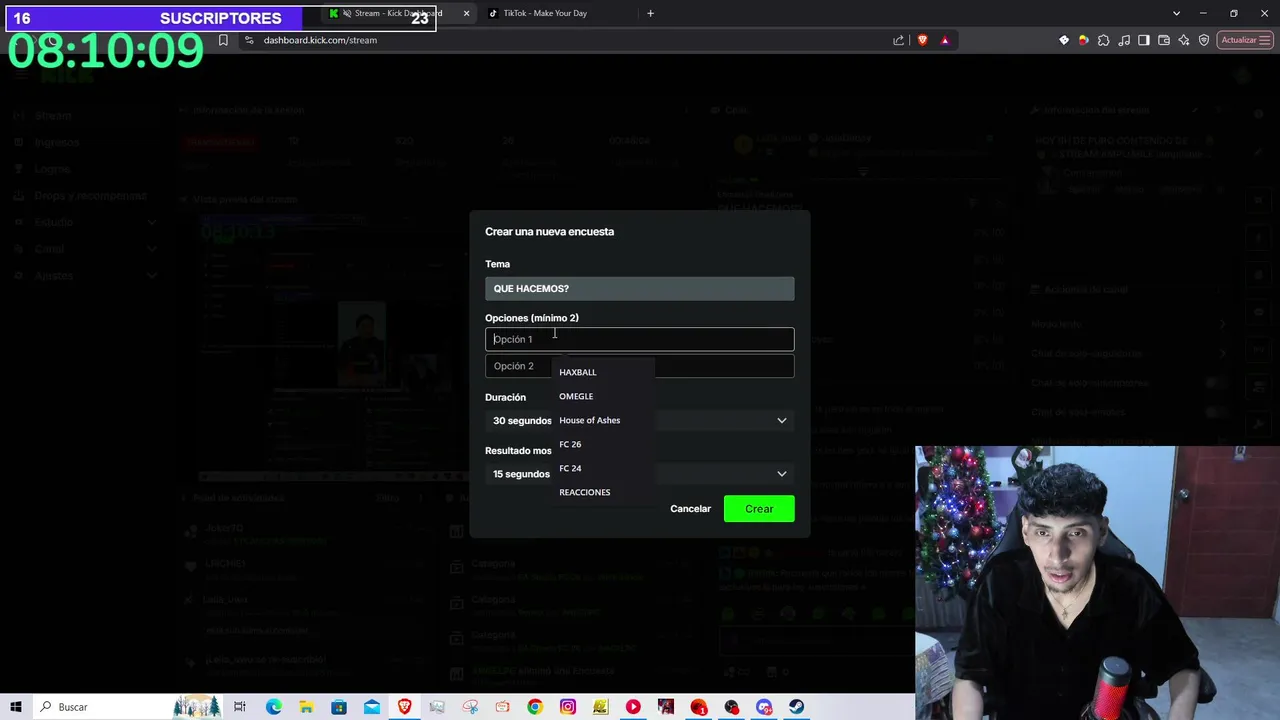The image size is (1280, 720).
Task: Click the share page icon in address bar
Action: pos(899,40)
